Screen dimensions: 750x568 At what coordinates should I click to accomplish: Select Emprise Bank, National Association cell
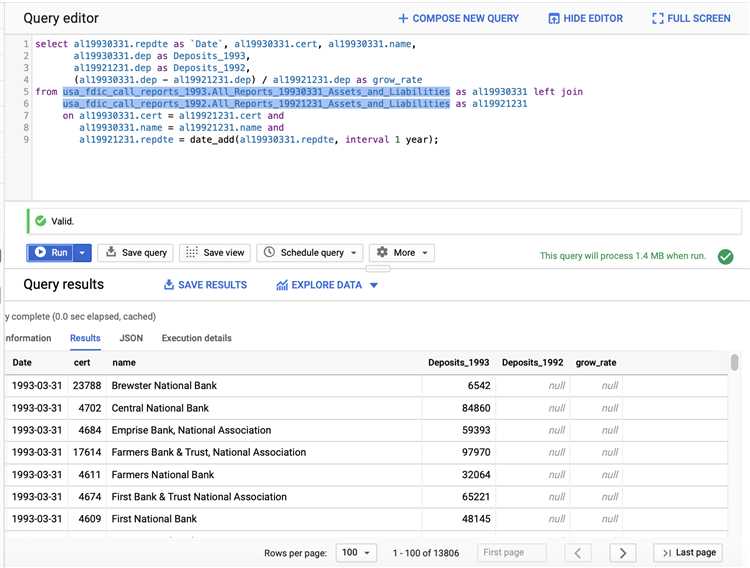click(191, 430)
